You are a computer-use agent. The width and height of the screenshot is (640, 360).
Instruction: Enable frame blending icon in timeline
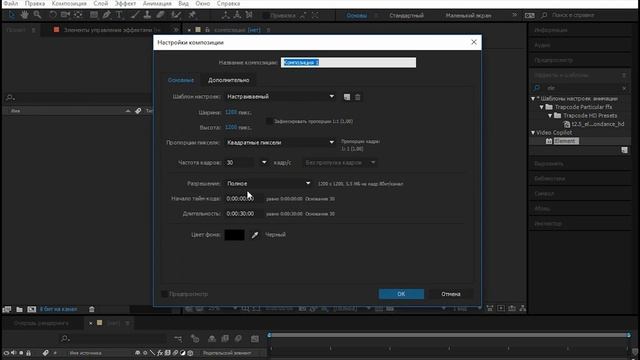225,339
